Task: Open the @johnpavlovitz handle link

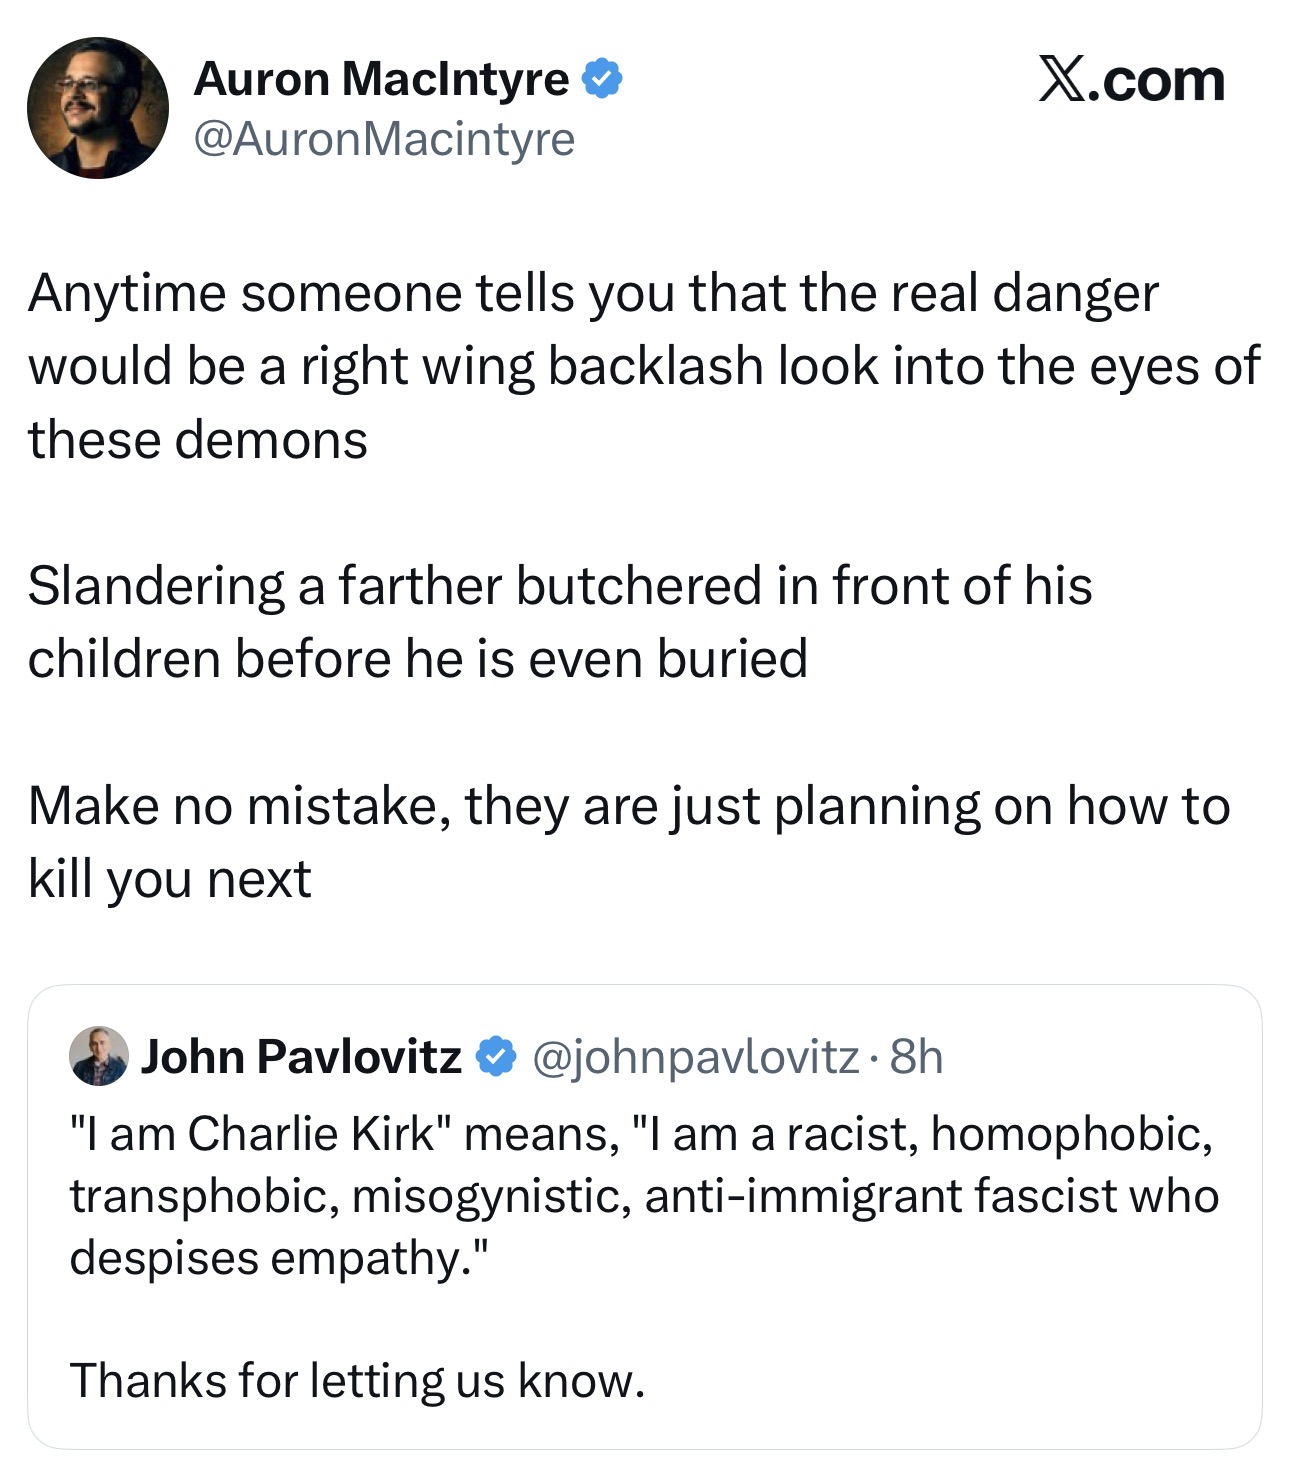Action: click(695, 1057)
